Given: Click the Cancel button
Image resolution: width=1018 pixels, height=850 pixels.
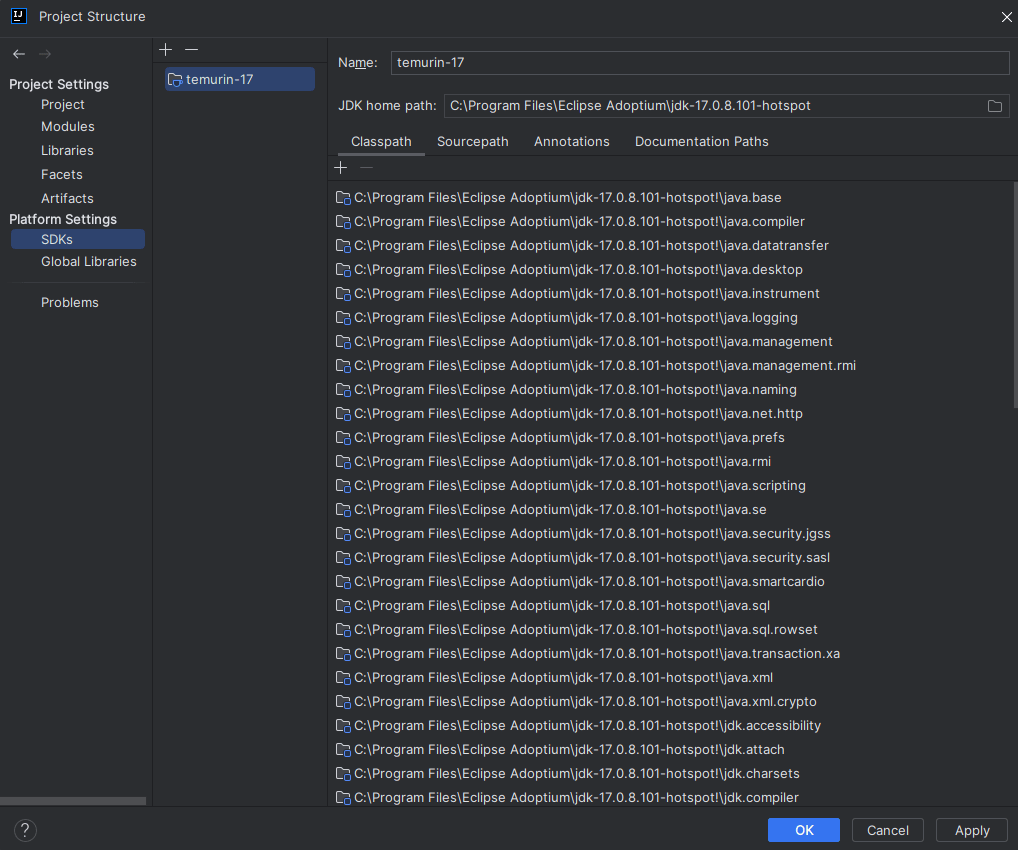Looking at the screenshot, I should coord(888,830).
